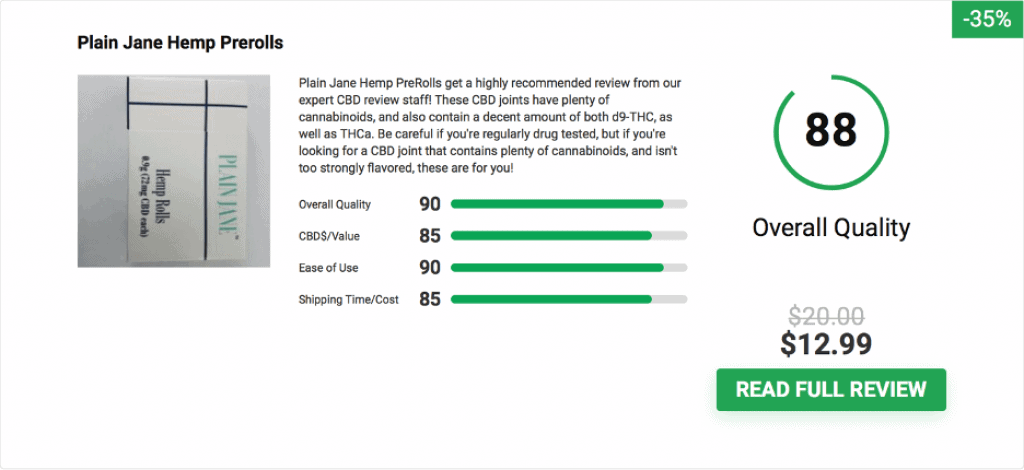
Task: Click the crossed-out $20.00 price
Action: pyautogui.click(x=826, y=317)
